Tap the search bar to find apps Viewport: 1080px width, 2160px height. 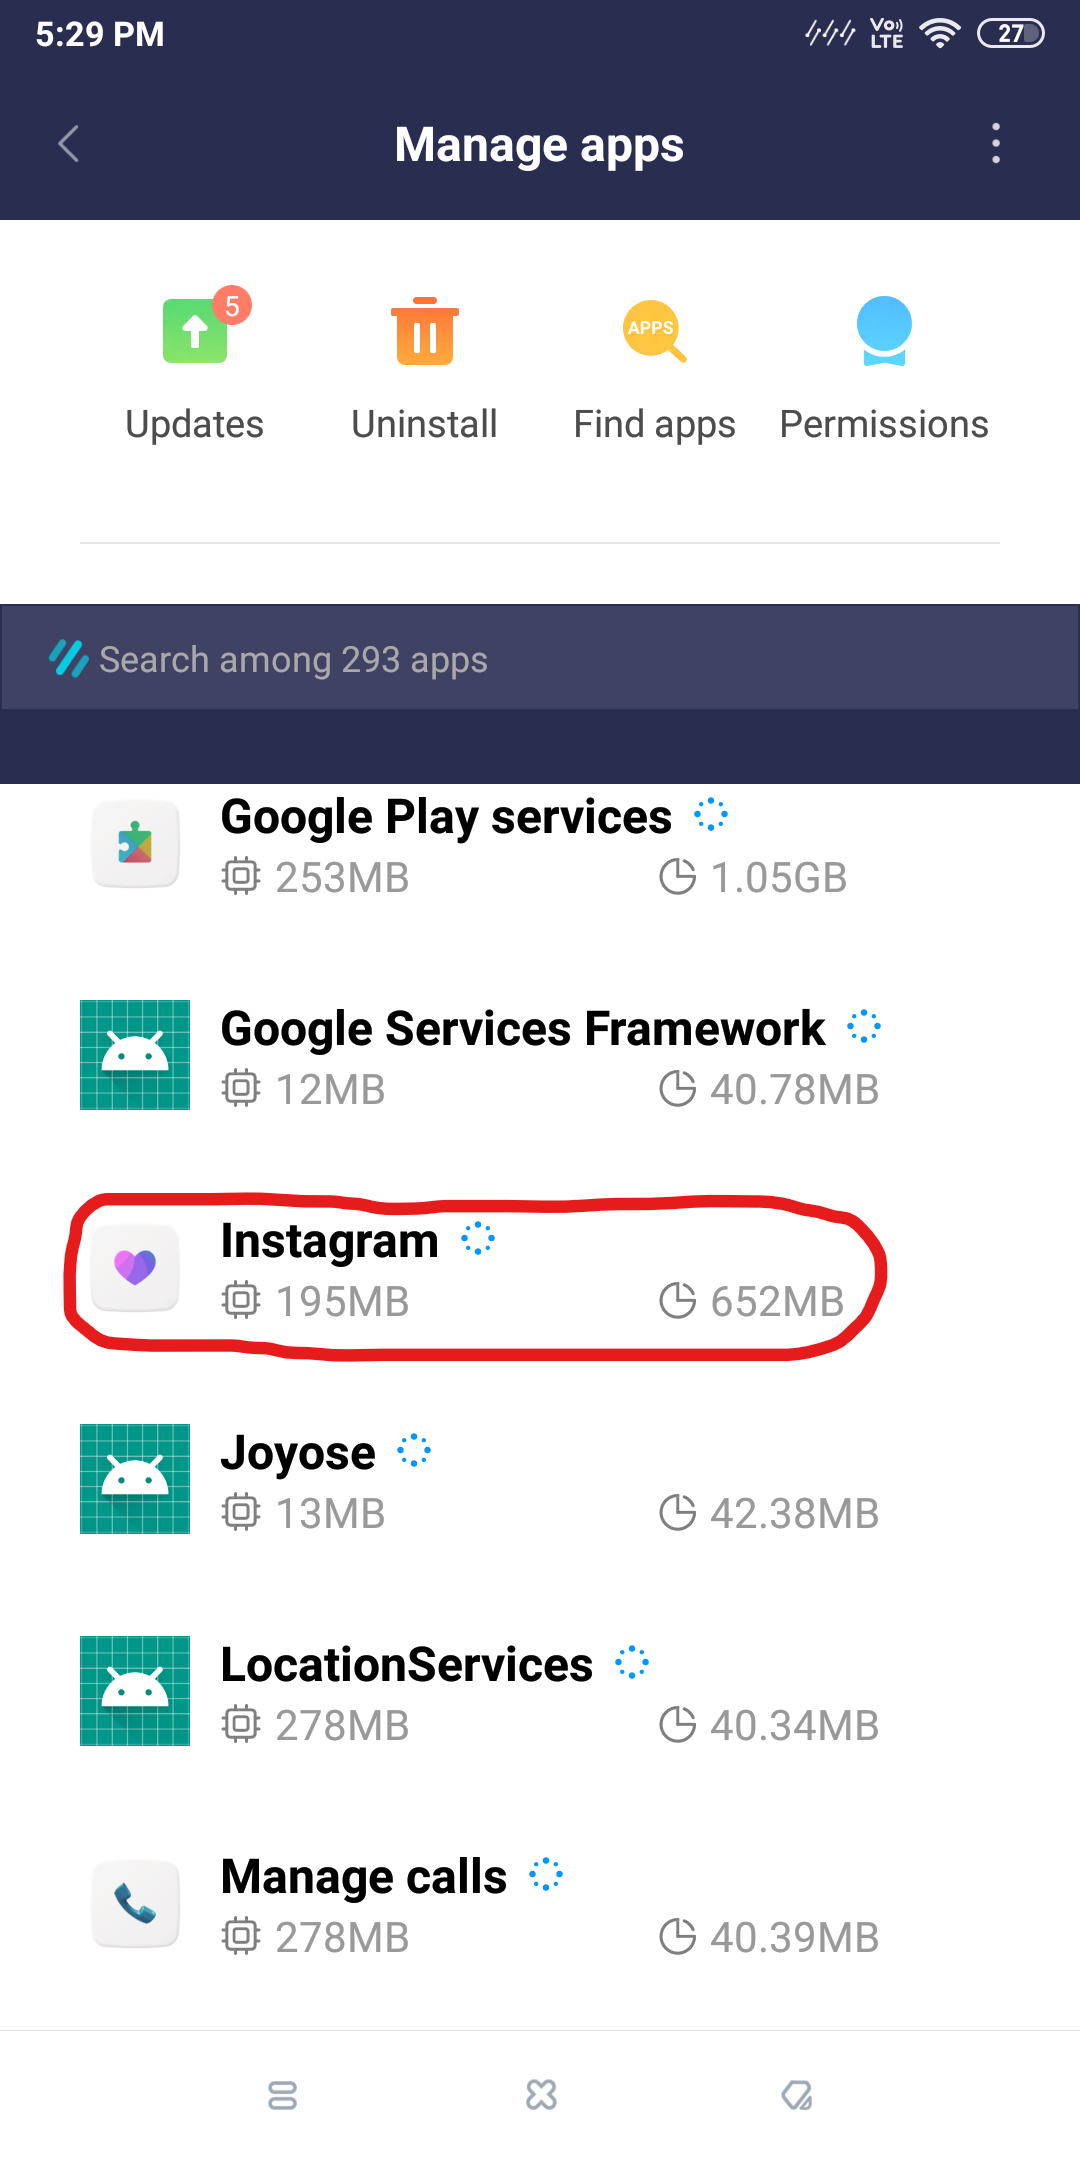(540, 657)
